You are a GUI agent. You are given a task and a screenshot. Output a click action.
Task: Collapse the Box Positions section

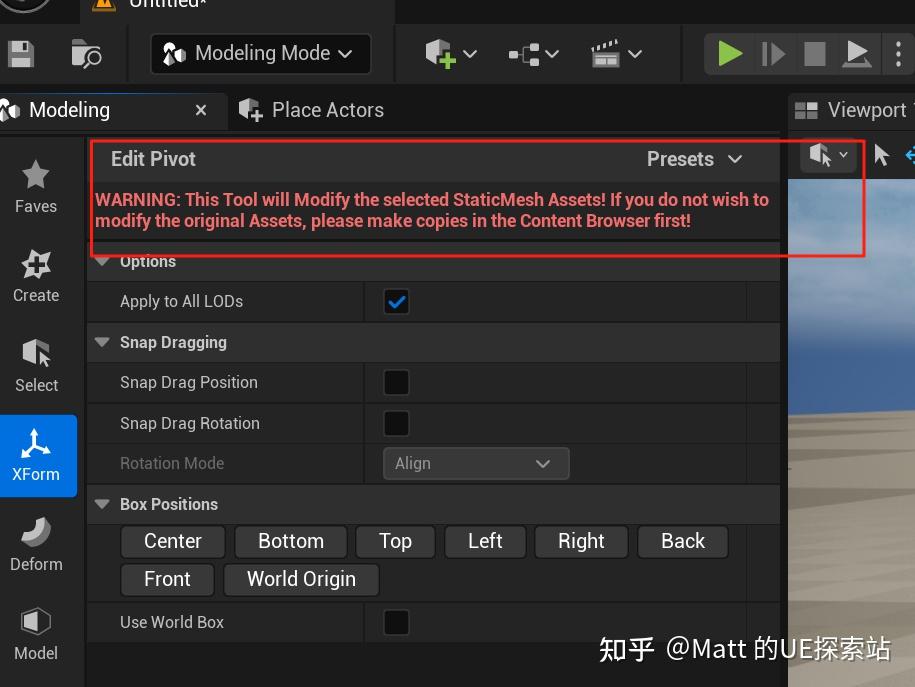point(102,504)
